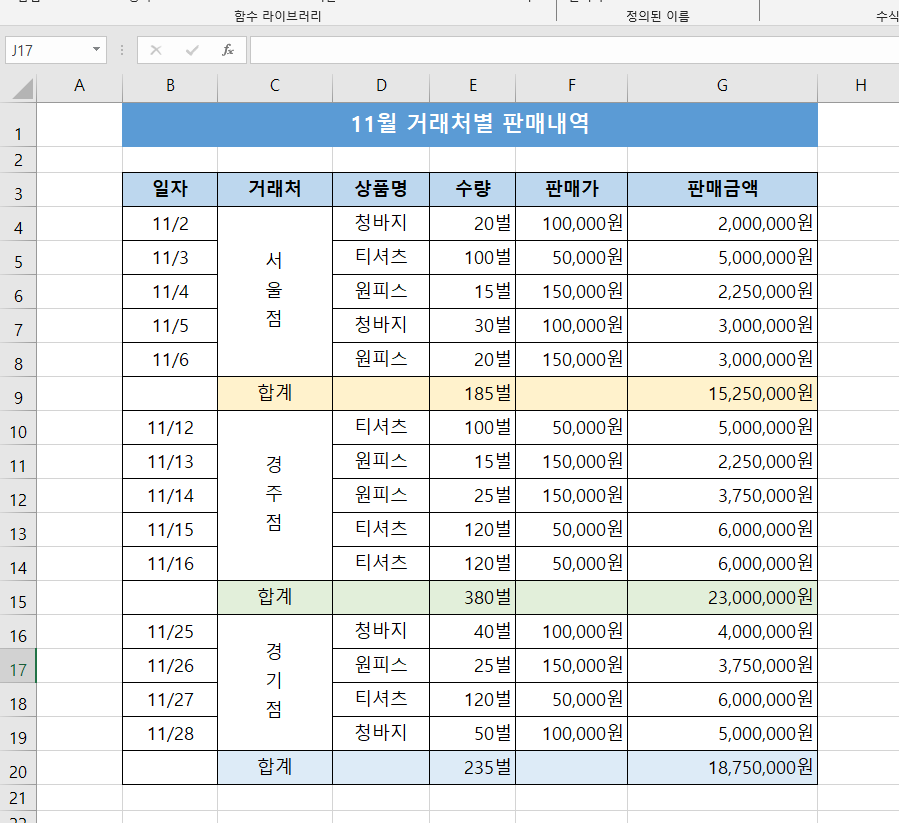Viewport: 899px width, 823px height.
Task: Click sales total '23,000,000원'
Action: [x=722, y=598]
